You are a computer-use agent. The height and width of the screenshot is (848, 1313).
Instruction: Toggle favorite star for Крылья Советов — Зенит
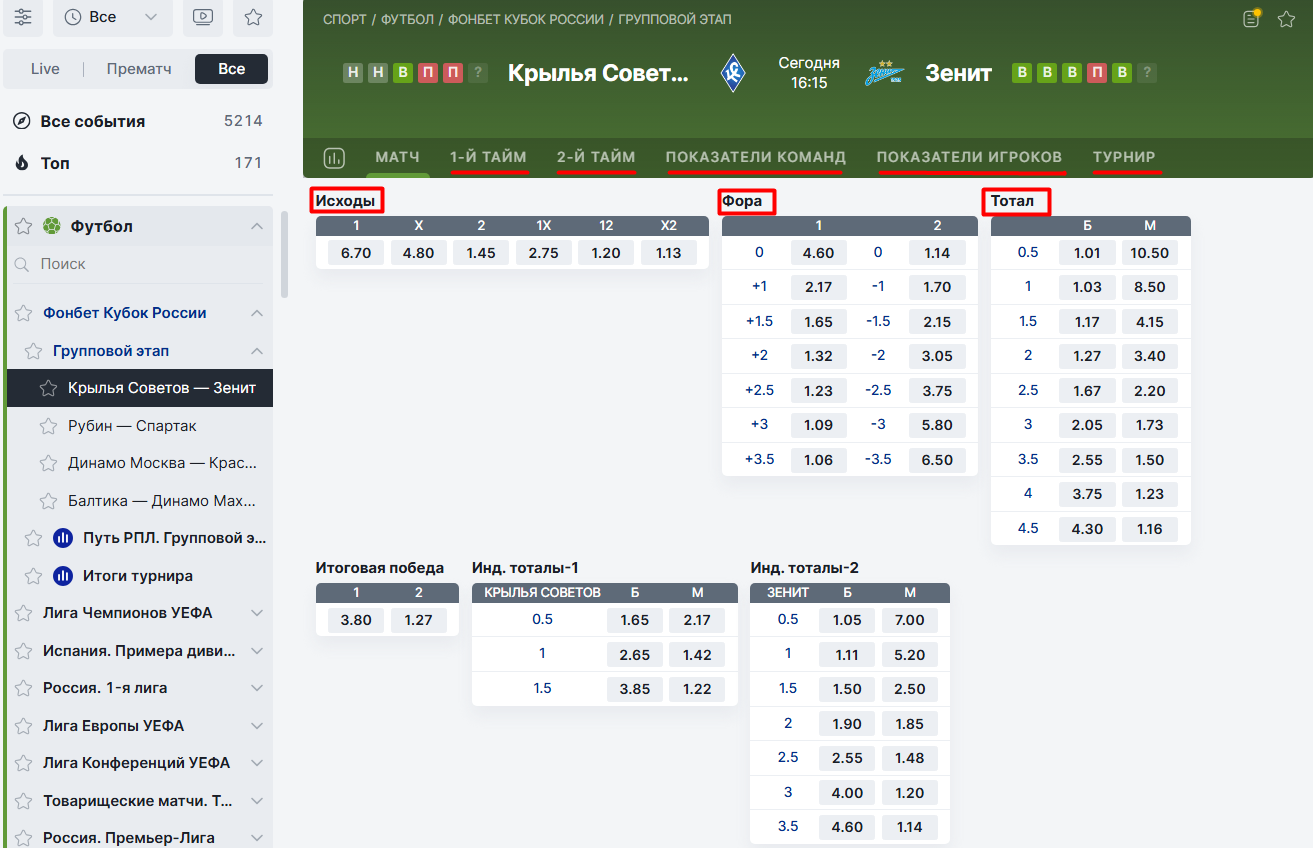(48, 388)
